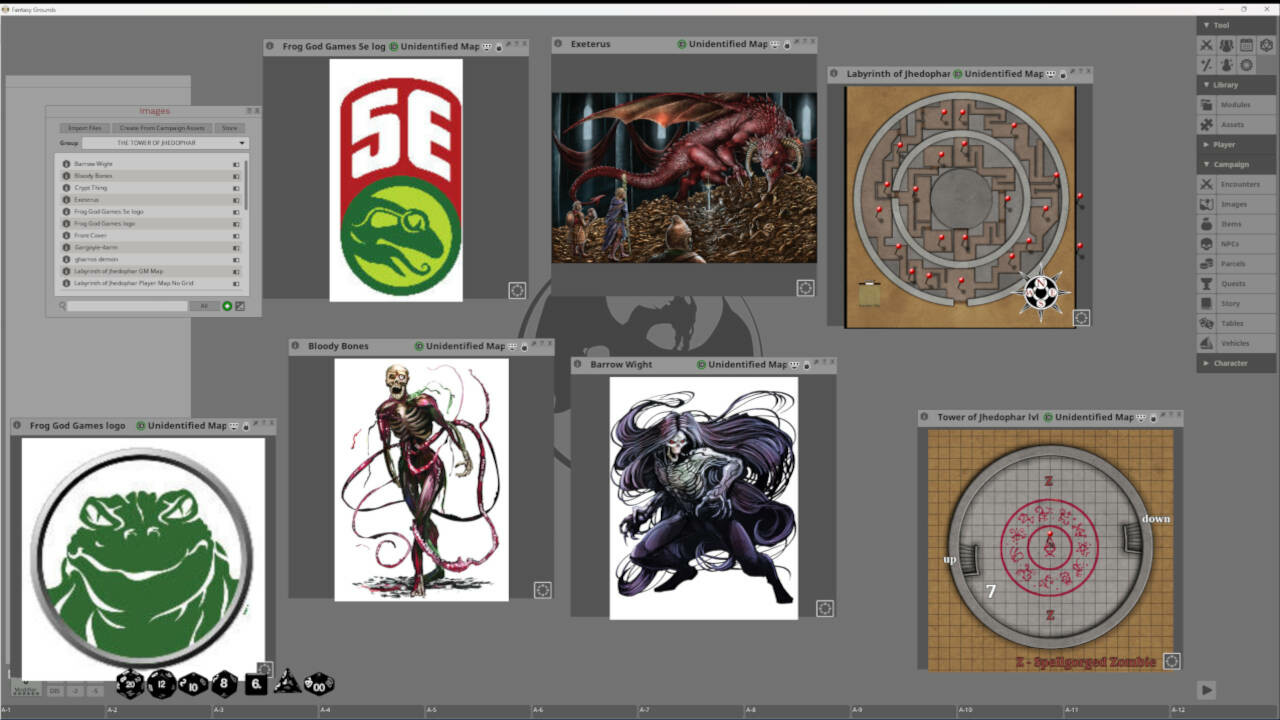Click the Import Files button
Image resolution: width=1280 pixels, height=720 pixels.
click(85, 128)
